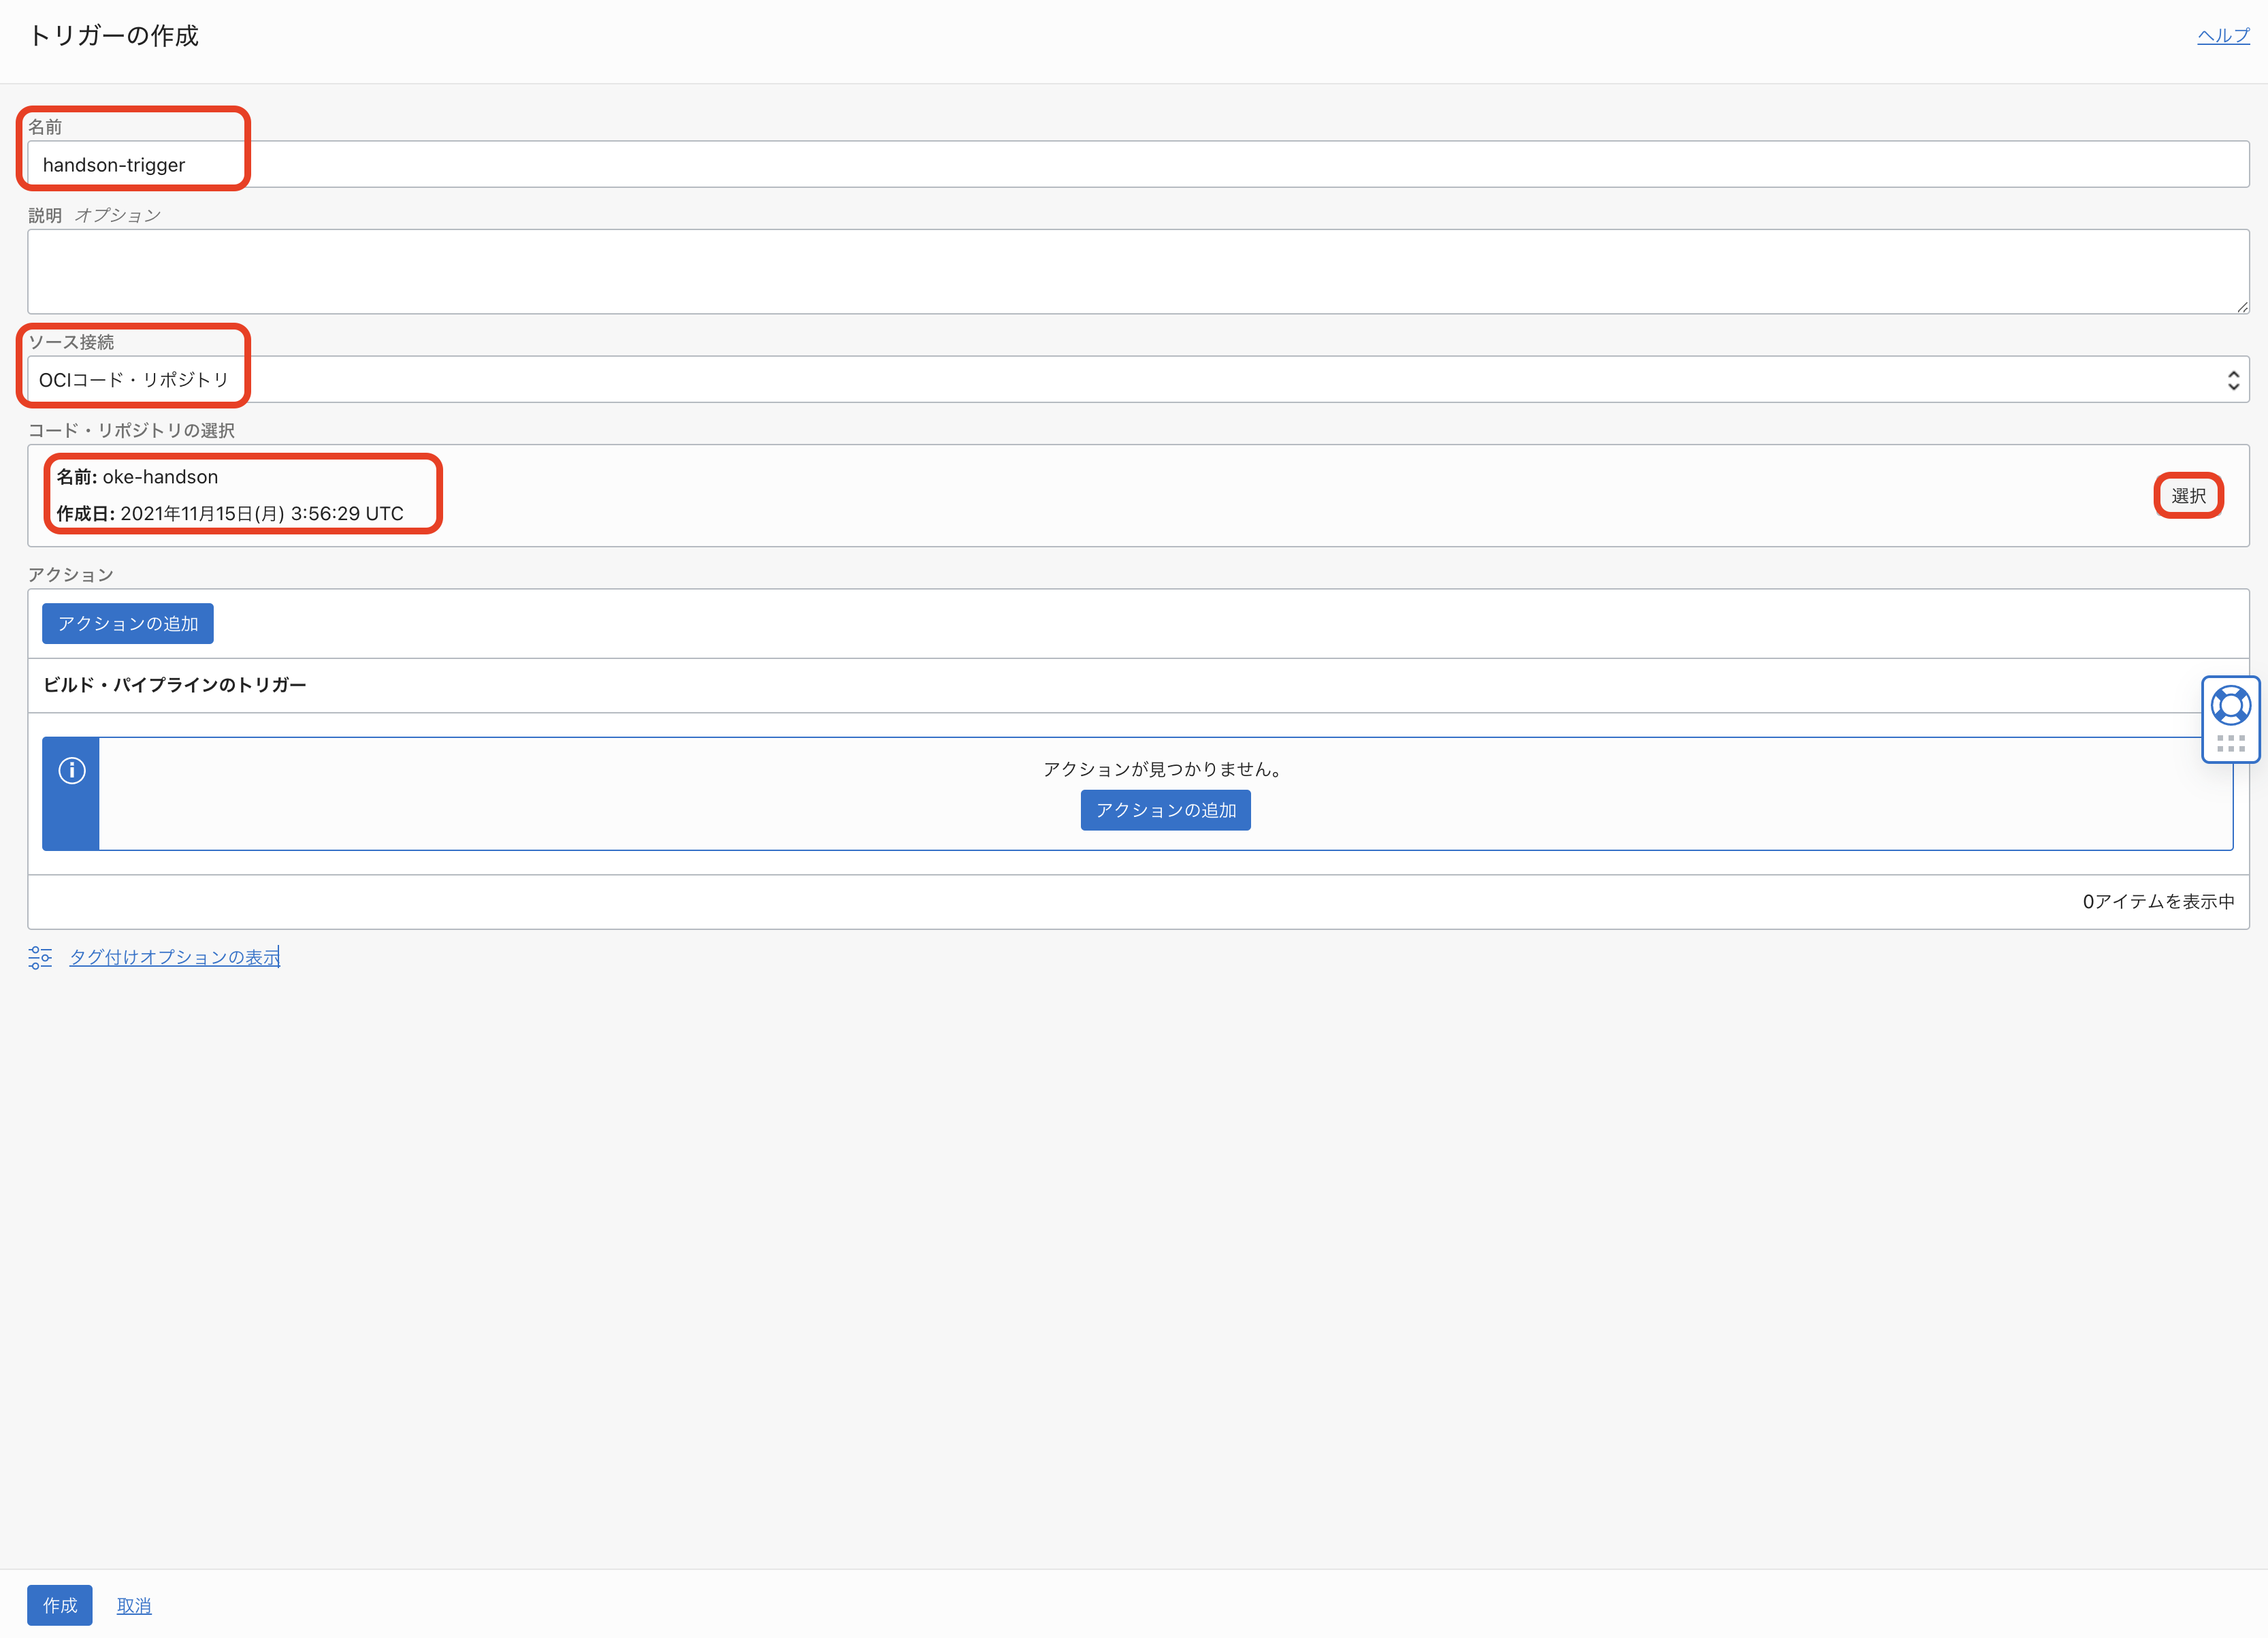Viewport: 2268px width, 1638px height.
Task: Expand the OCIコード・リポジトリ source selector
Action: click(x=1137, y=380)
